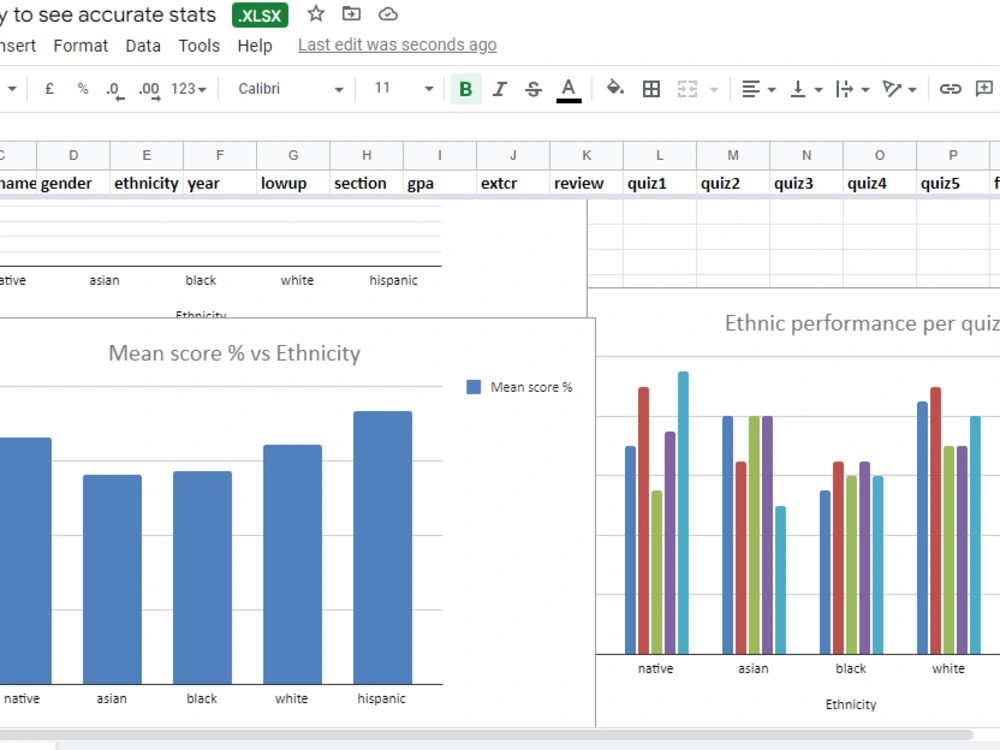1000x750 pixels.
Task: Select the gpa header cell
Action: coord(439,183)
